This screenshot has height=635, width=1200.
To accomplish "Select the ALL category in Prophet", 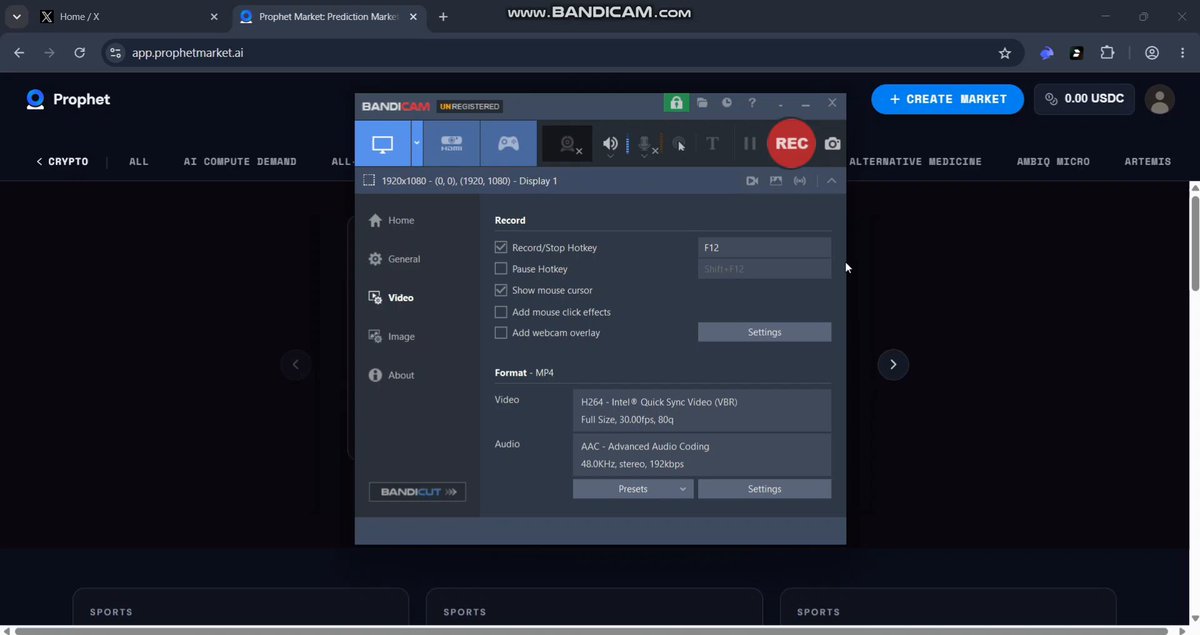I will point(139,161).
